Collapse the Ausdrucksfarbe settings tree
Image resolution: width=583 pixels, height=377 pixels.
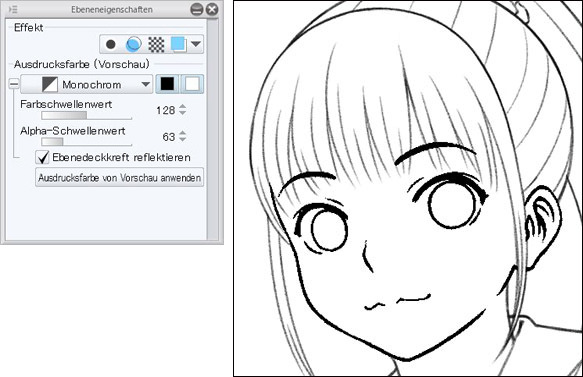[14, 84]
